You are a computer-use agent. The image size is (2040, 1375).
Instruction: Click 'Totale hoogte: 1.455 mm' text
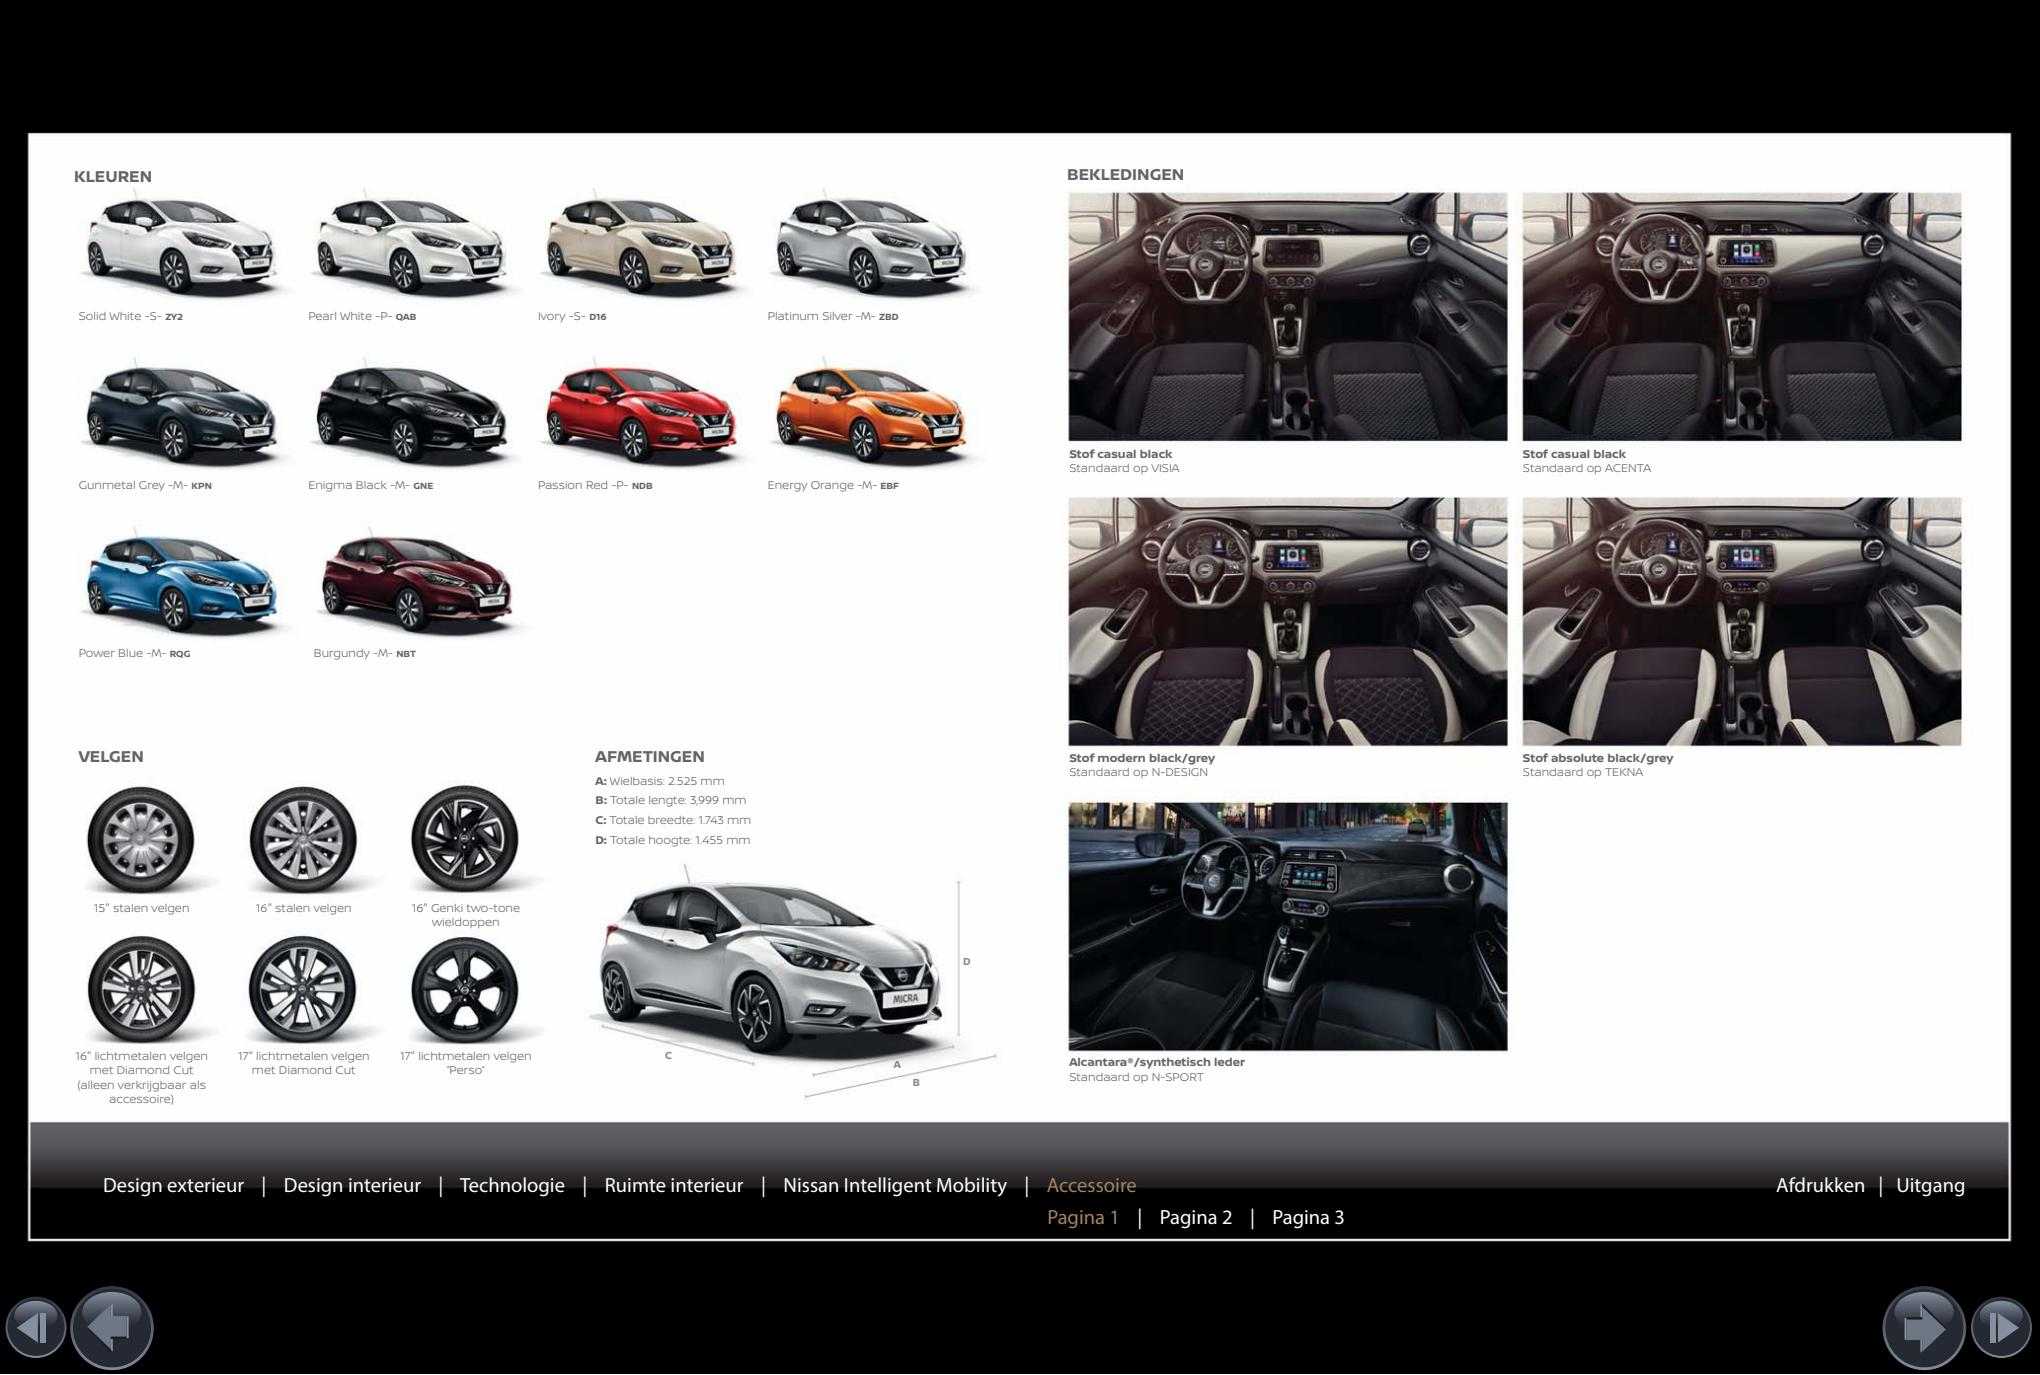680,840
